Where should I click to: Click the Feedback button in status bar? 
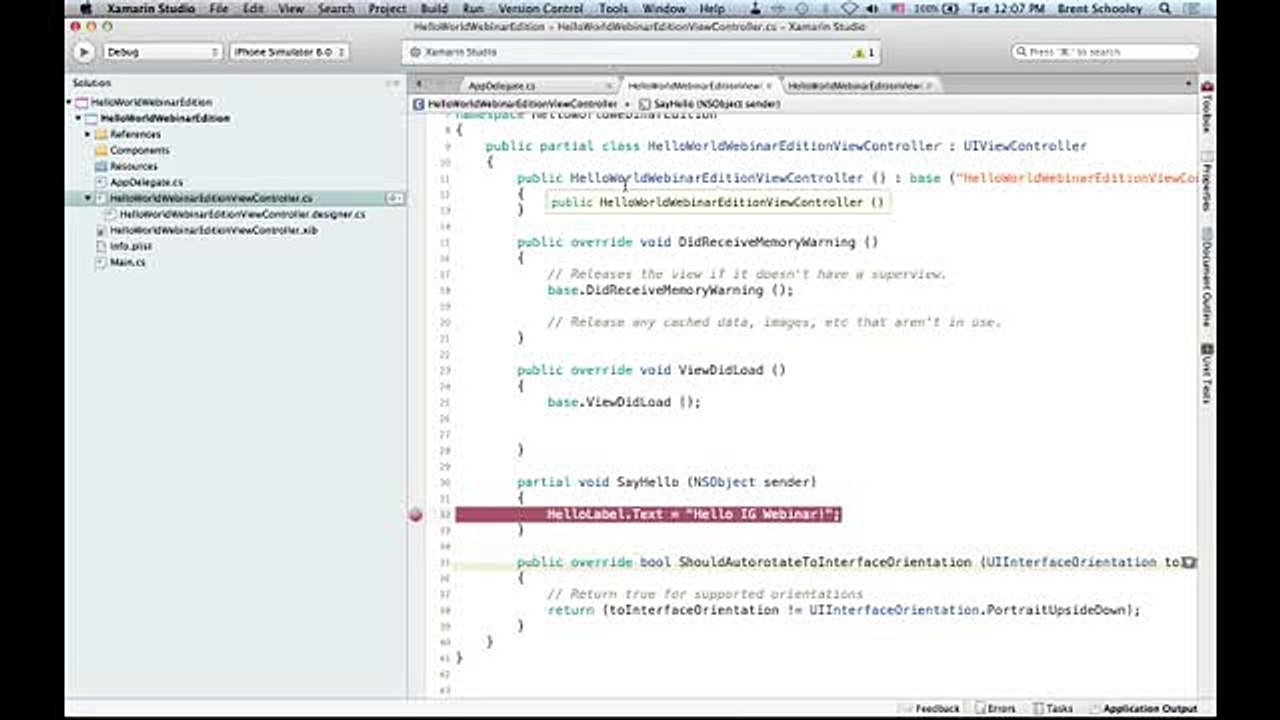930,709
